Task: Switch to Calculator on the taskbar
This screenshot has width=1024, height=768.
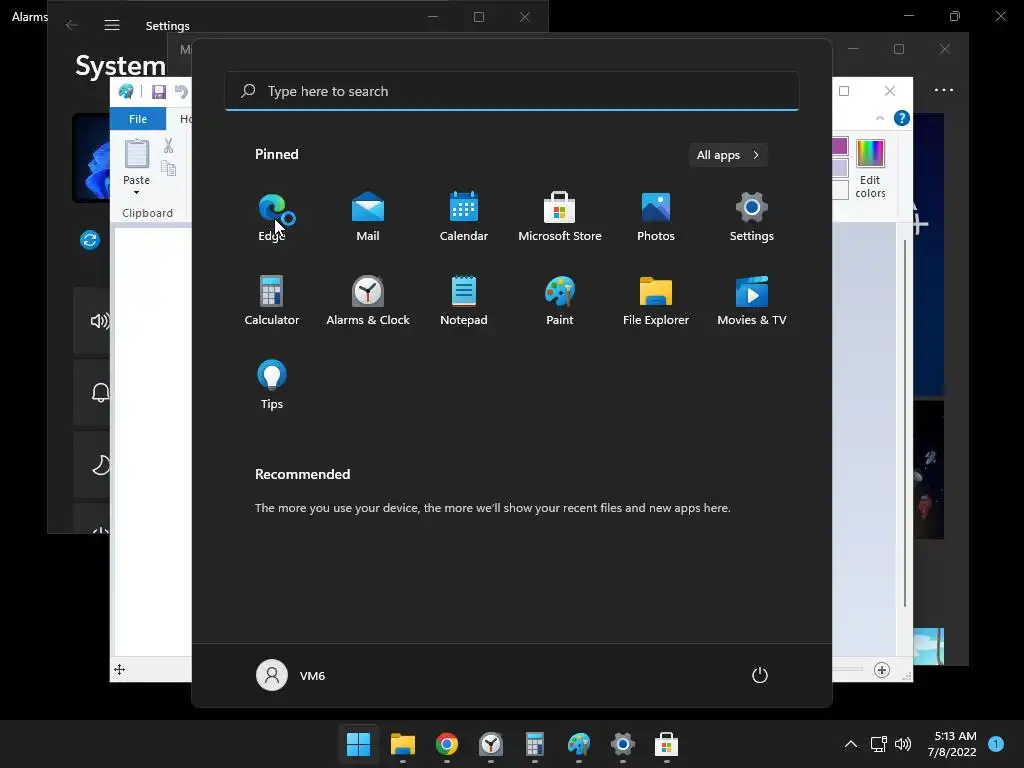Action: coord(535,744)
